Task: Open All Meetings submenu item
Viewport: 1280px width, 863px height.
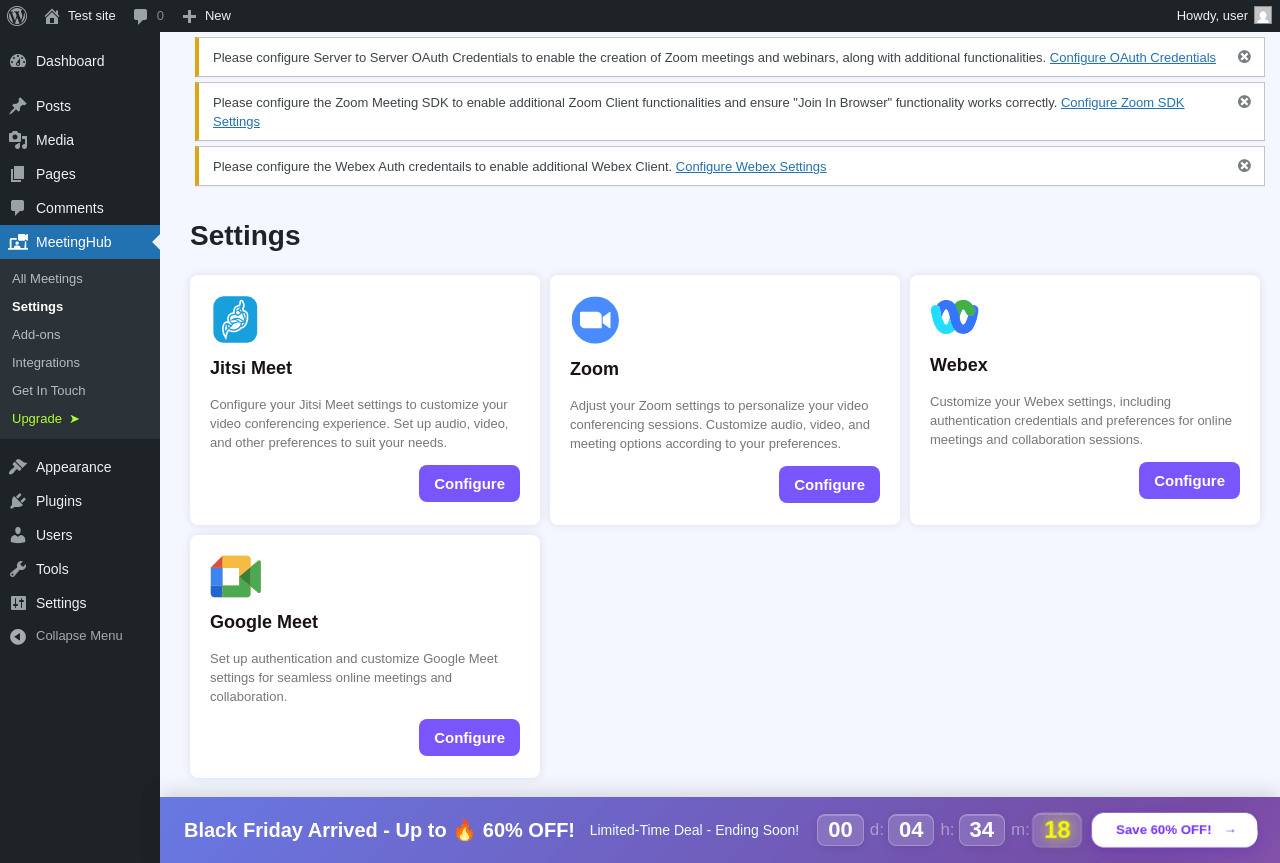Action: (x=47, y=278)
